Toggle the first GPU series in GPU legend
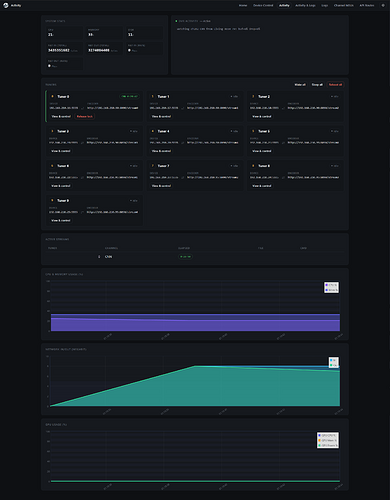Screen dimensions: 390x500 point(327,435)
